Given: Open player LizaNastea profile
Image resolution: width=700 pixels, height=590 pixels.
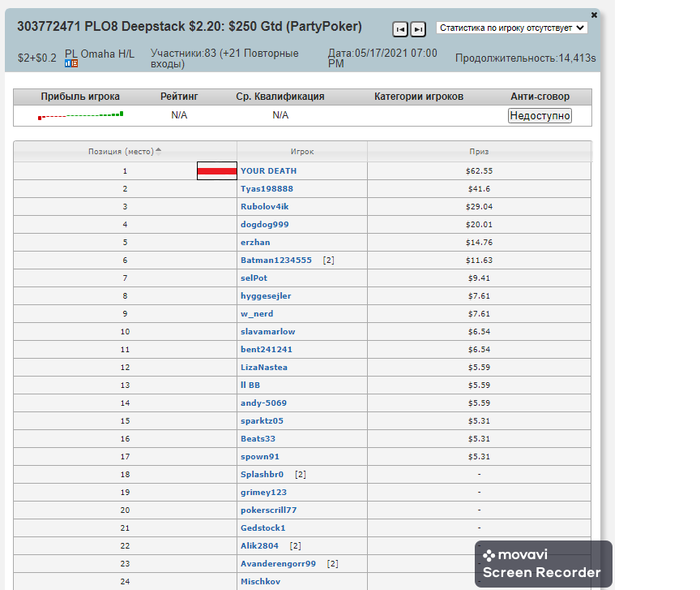Looking at the screenshot, I should pos(264,367).
